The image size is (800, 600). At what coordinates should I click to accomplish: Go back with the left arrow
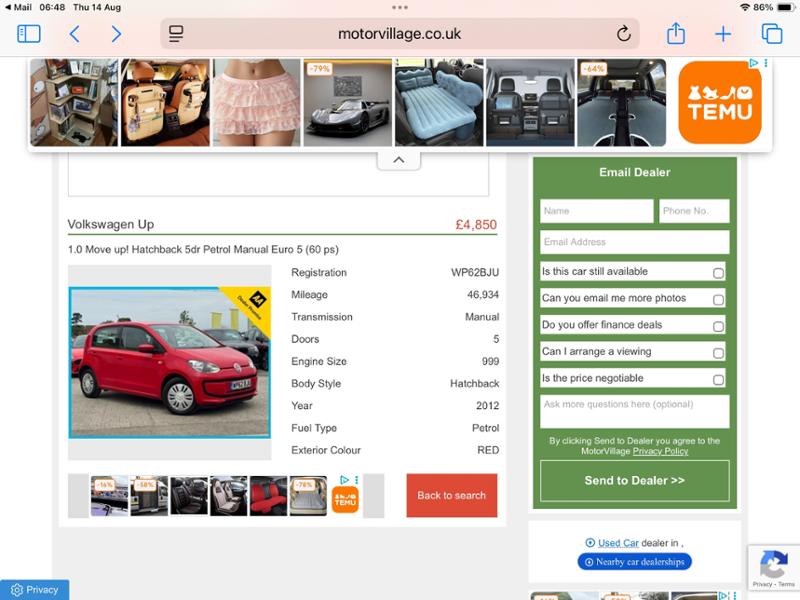(x=74, y=34)
